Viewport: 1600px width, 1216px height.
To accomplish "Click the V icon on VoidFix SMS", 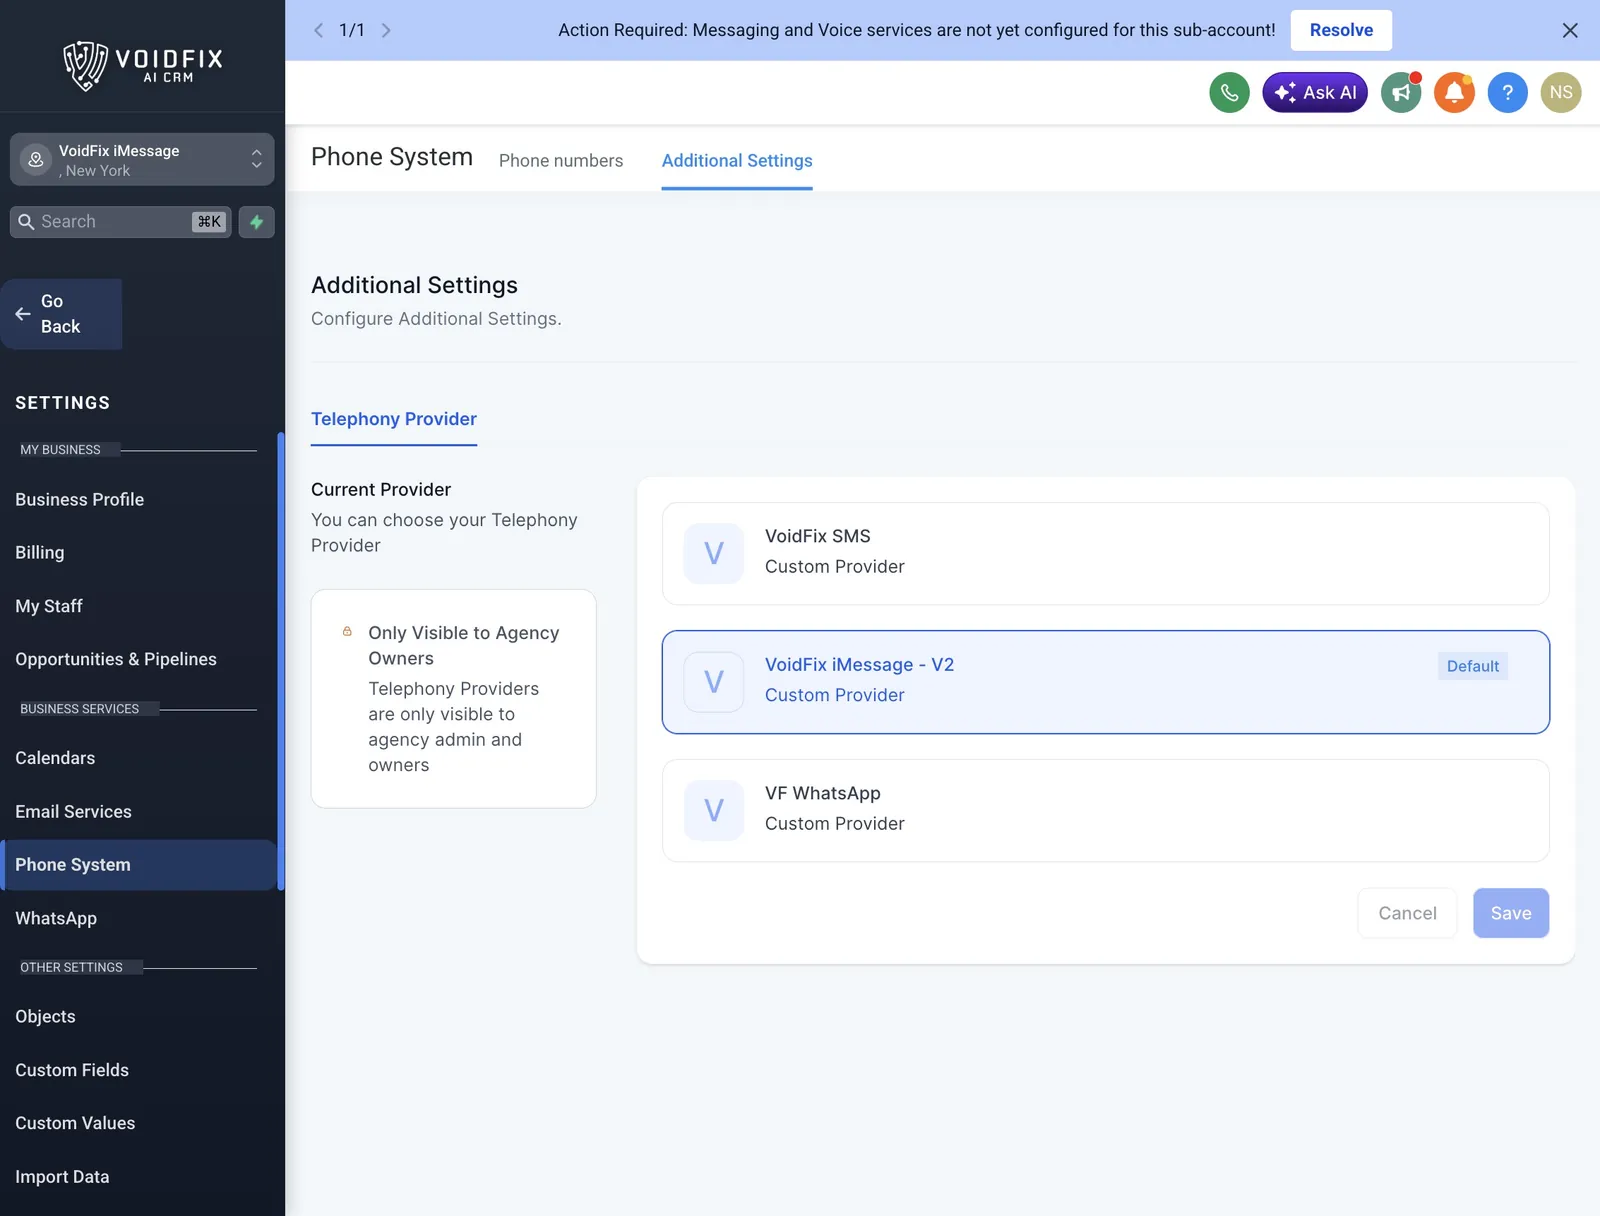I will [x=714, y=553].
